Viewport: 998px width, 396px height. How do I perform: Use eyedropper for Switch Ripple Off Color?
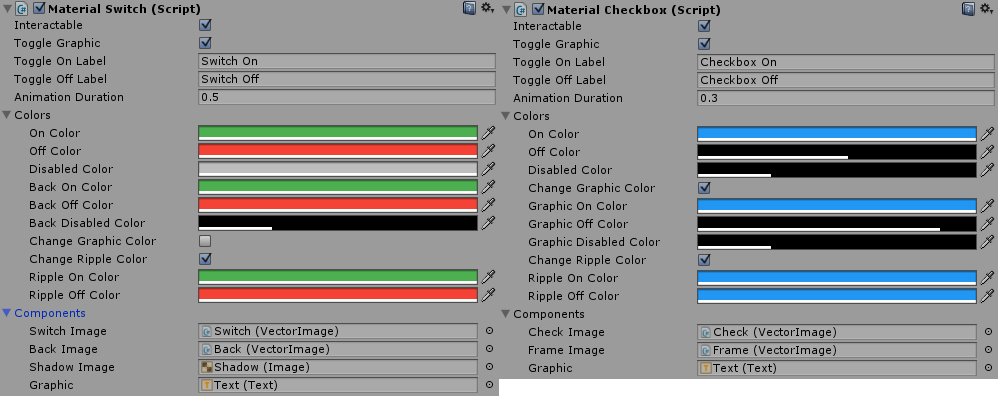click(x=488, y=295)
